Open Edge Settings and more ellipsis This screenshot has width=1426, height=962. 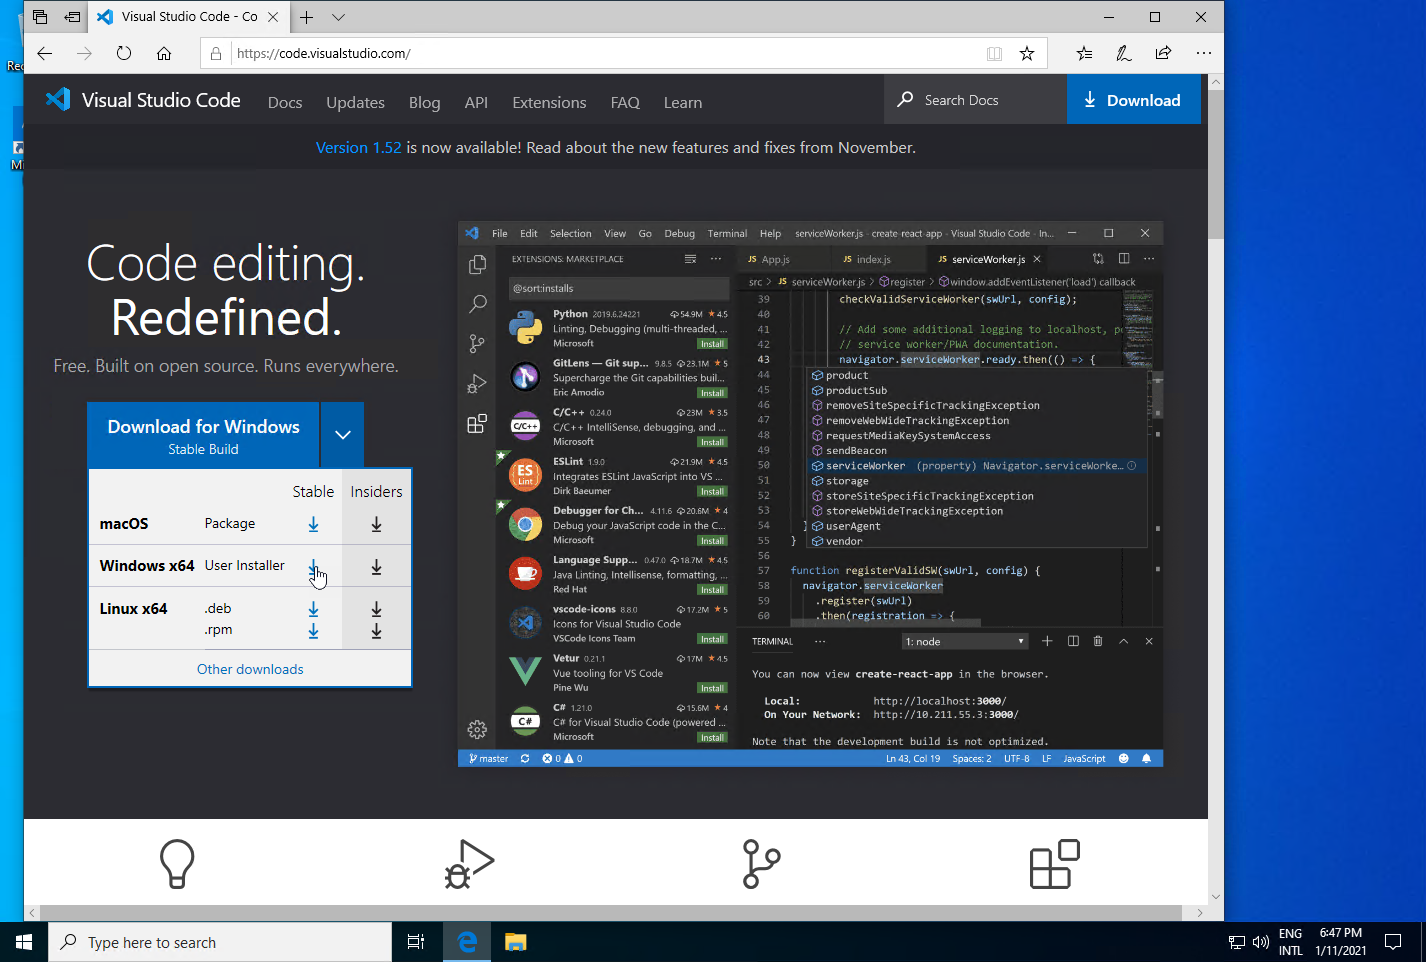pyautogui.click(x=1203, y=53)
